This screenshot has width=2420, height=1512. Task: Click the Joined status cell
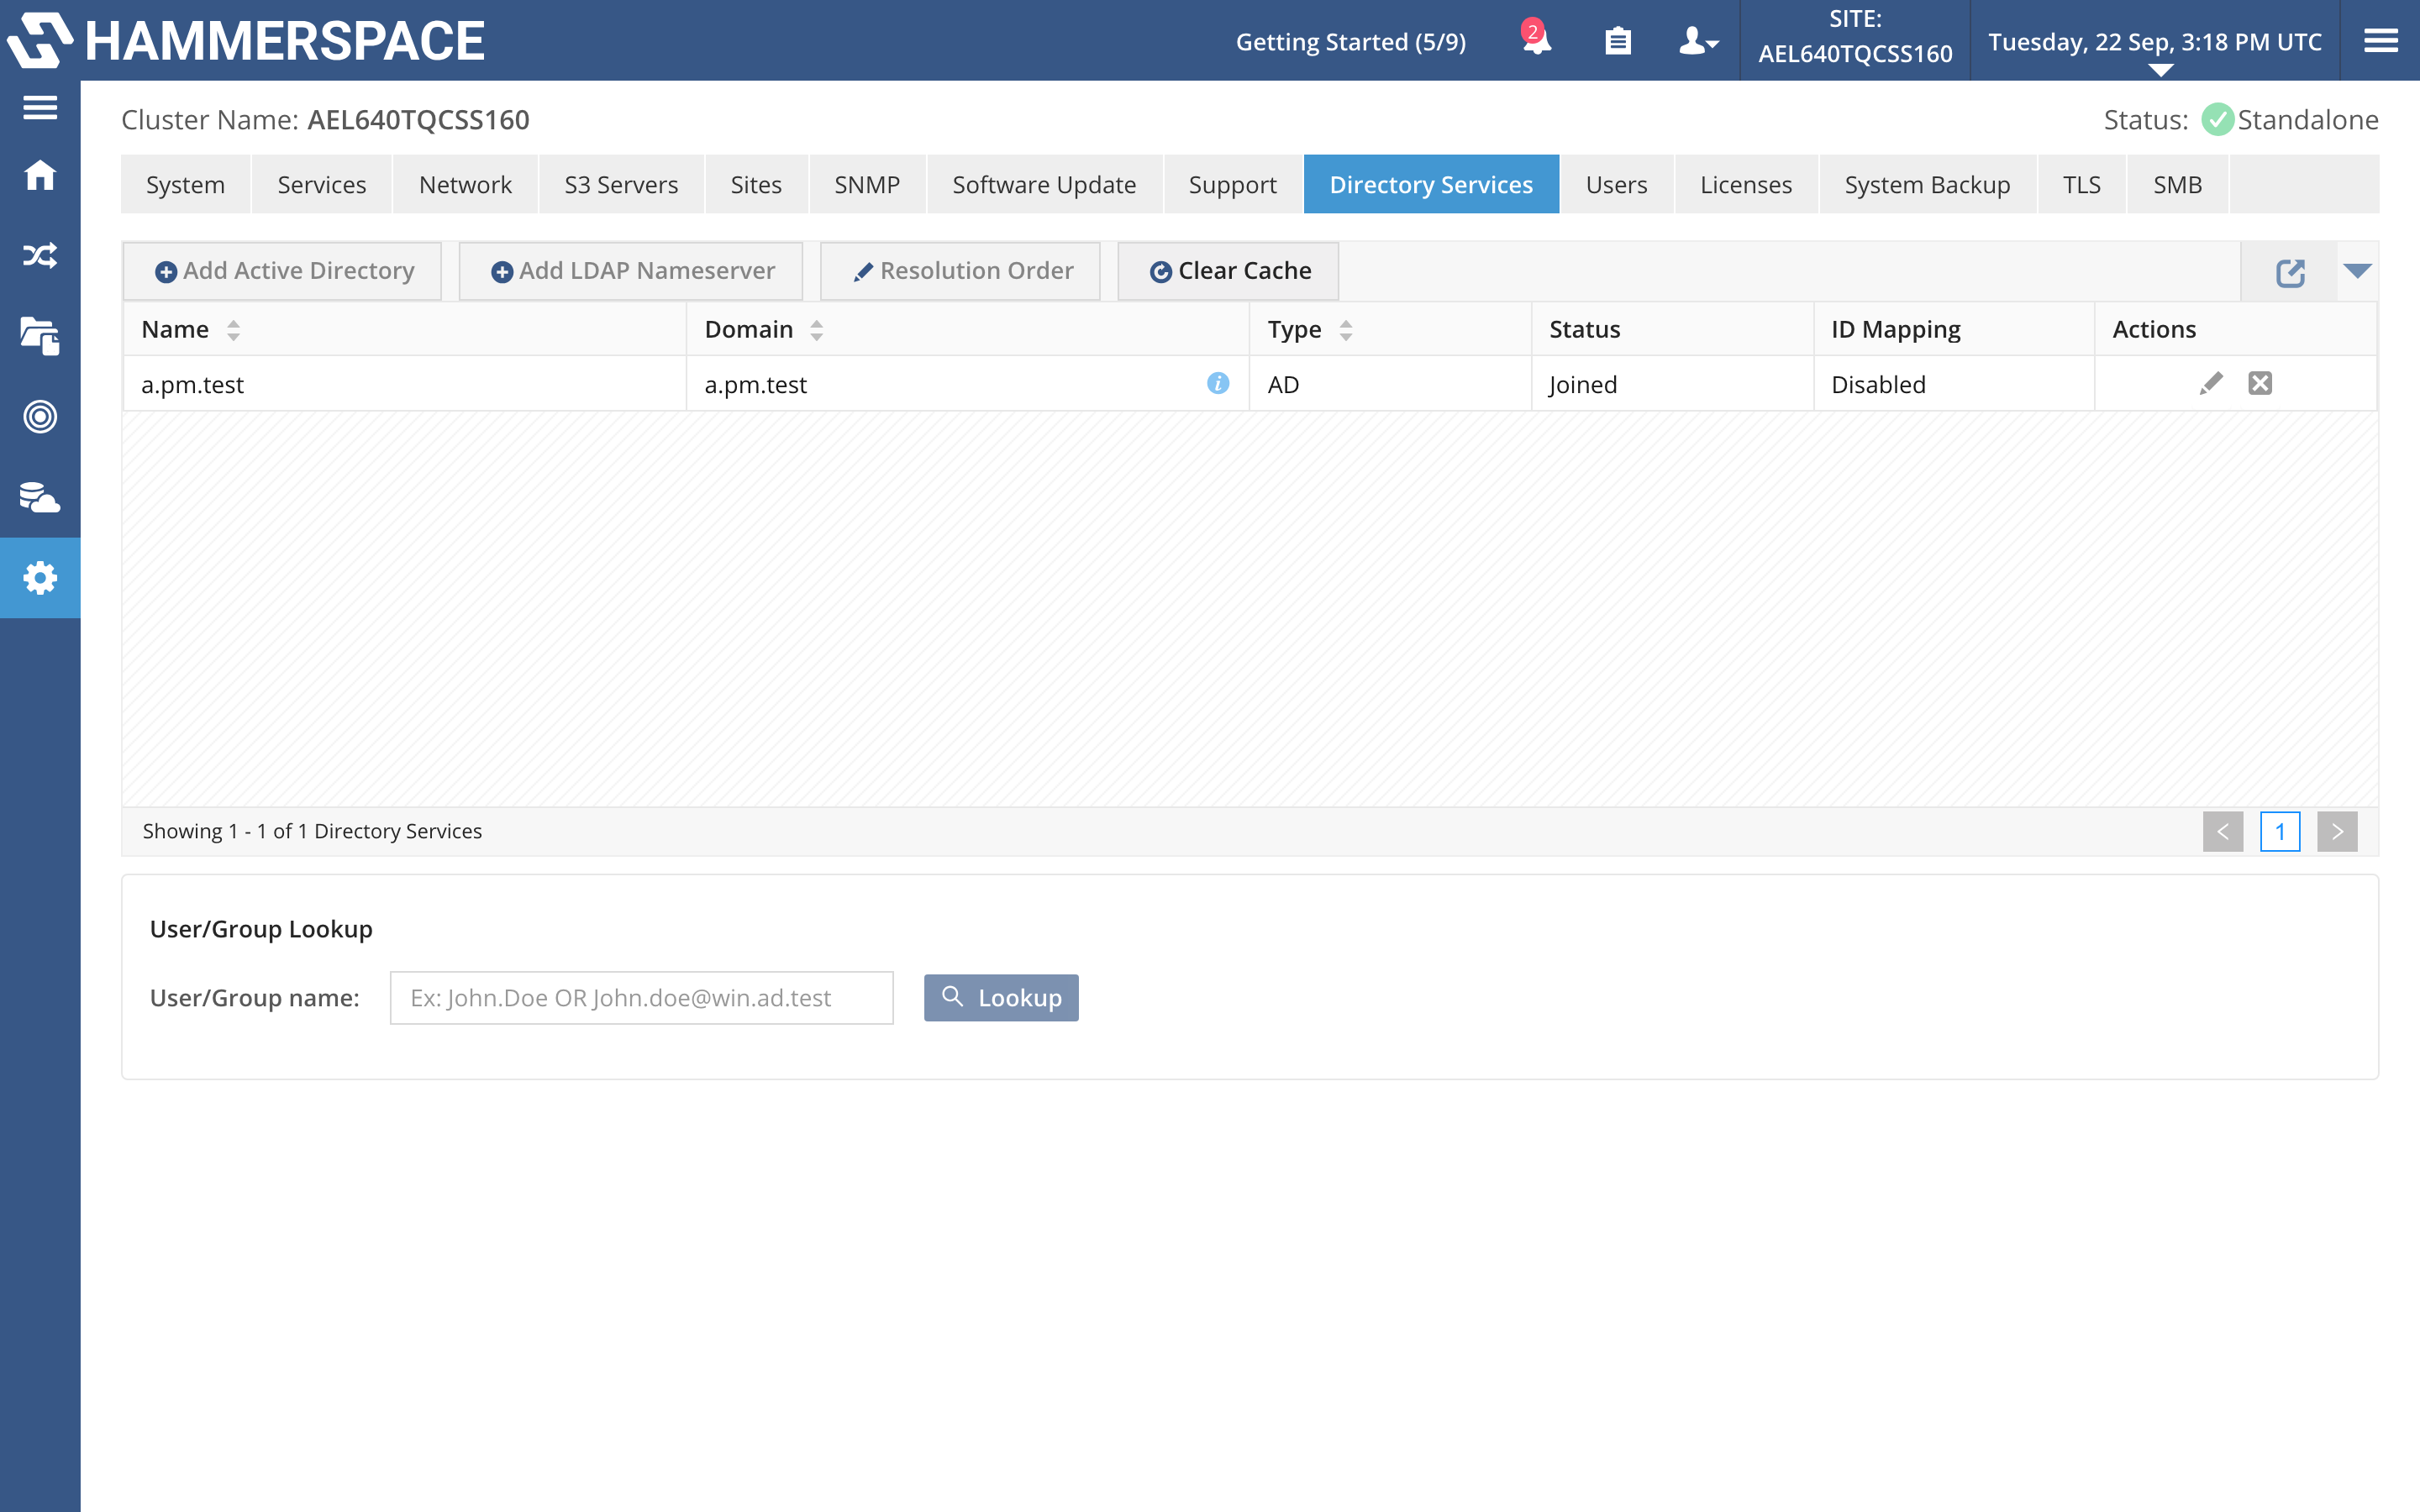point(1672,384)
